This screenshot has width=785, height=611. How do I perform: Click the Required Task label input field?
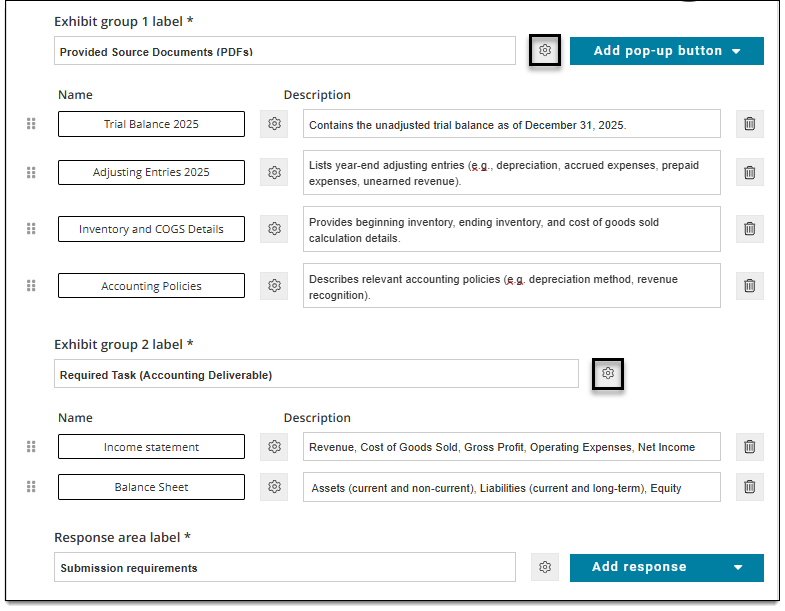tap(316, 374)
